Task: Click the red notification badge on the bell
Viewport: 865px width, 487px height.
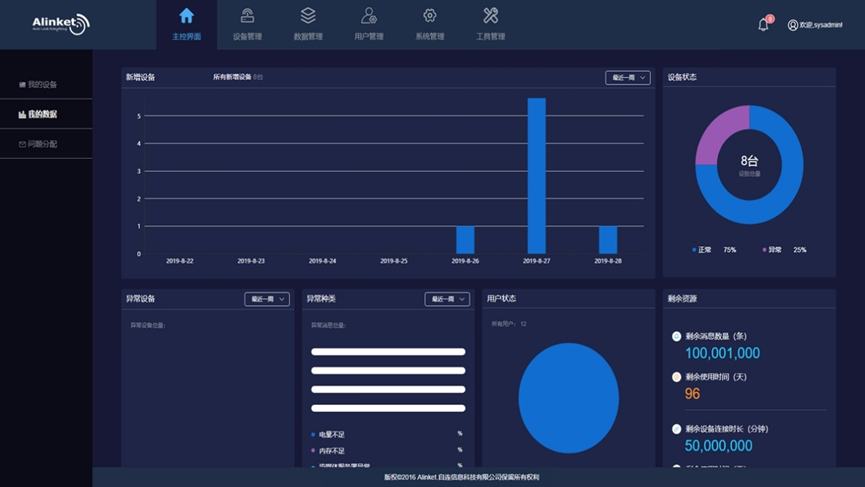Action: [770, 19]
